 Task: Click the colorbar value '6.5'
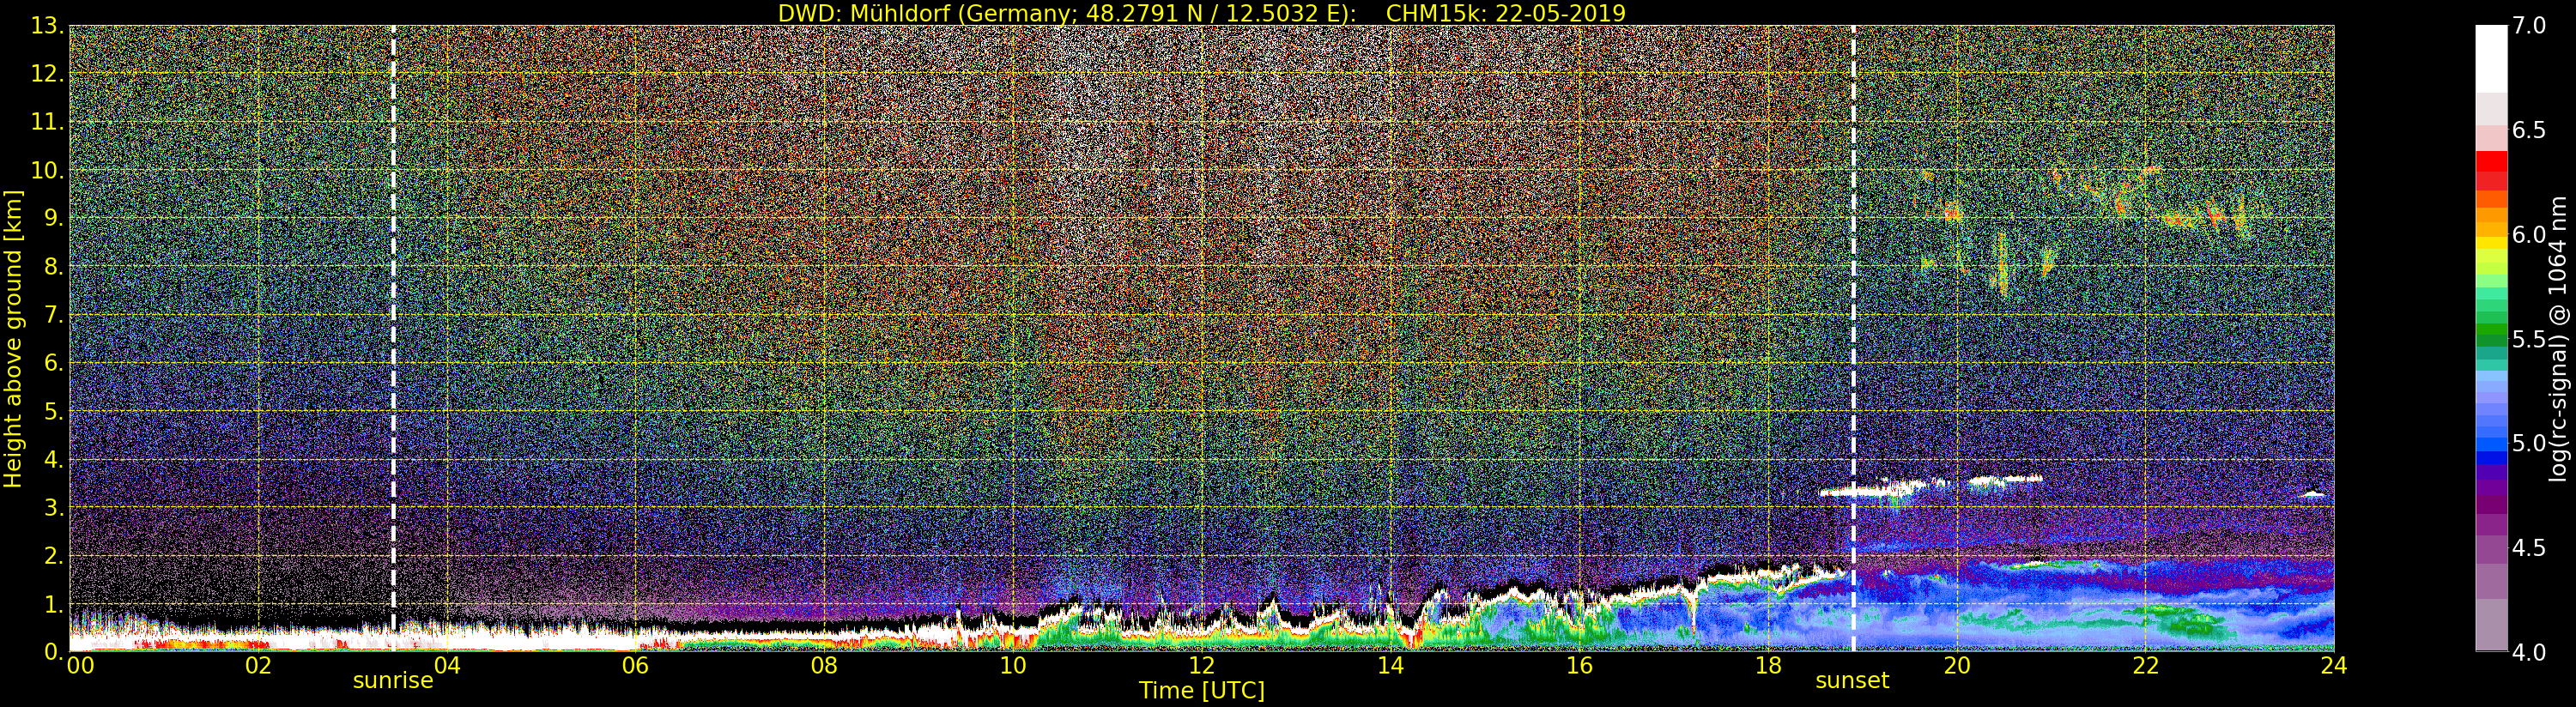click(2529, 130)
